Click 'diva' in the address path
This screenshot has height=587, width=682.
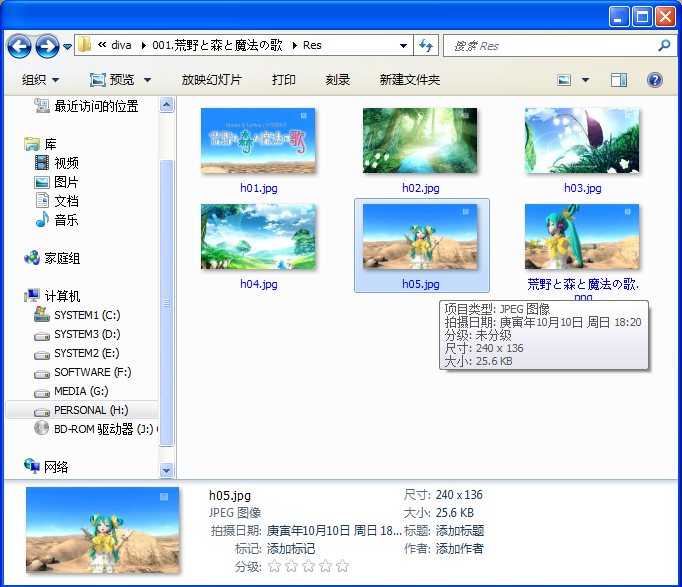click(121, 45)
